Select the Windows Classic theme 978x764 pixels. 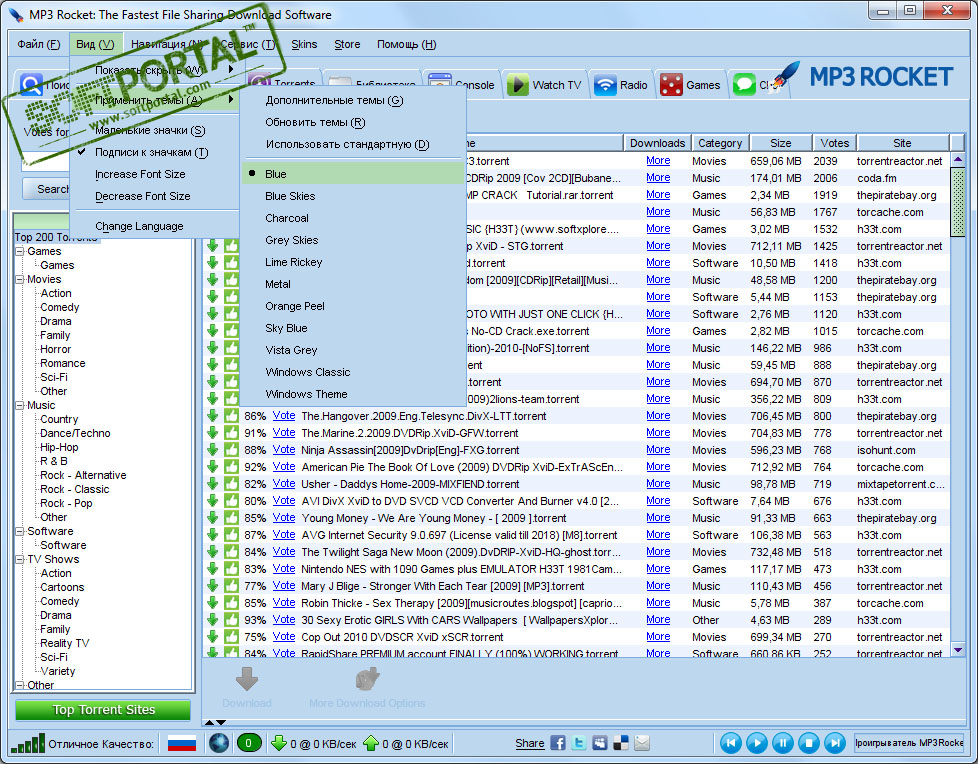[x=352, y=372]
